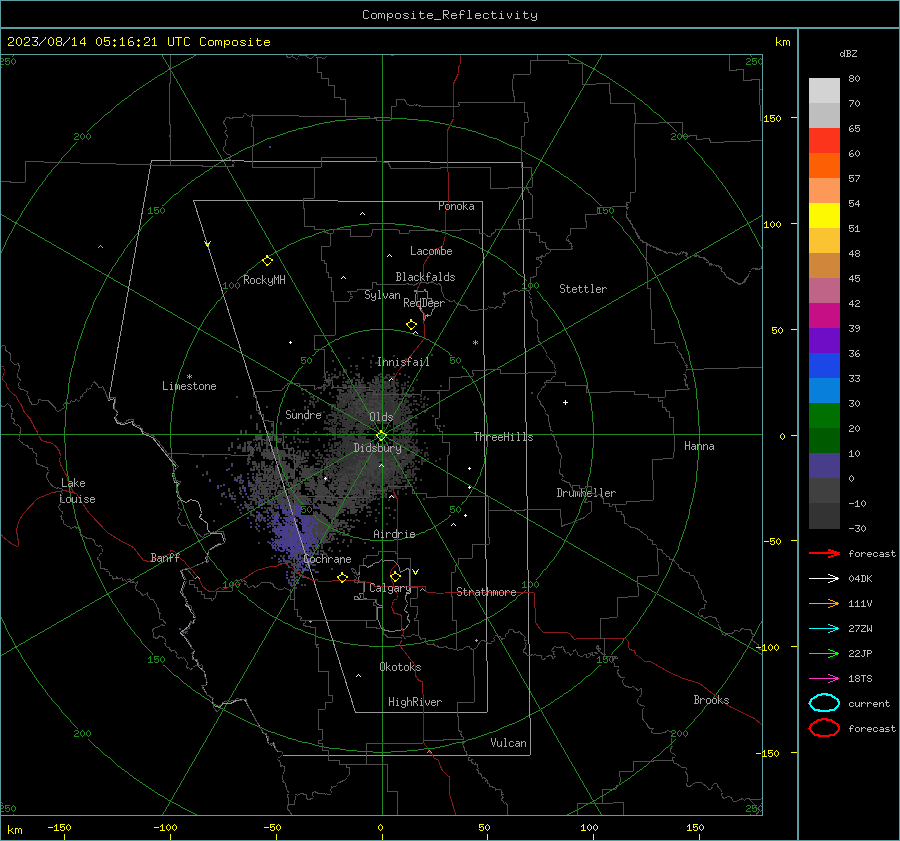Click the Stettler town label
Screen dimensions: 900x841
tap(583, 289)
